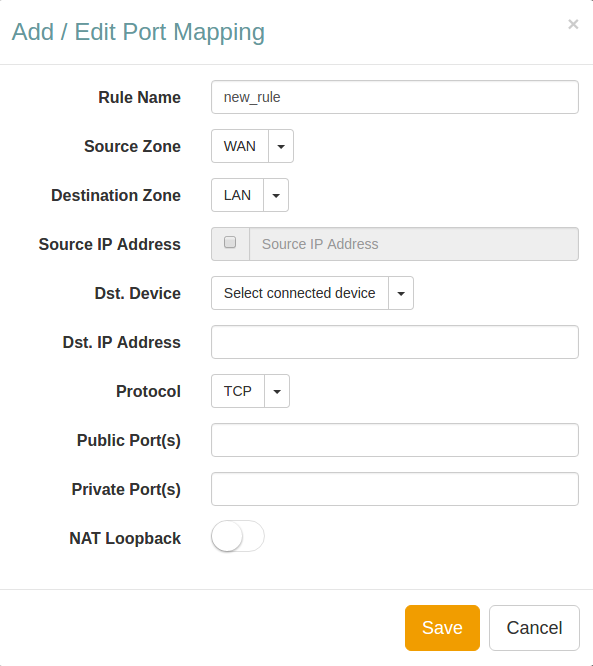Click the Public Port(s) field
Image resolution: width=593 pixels, height=666 pixels.
coord(395,440)
